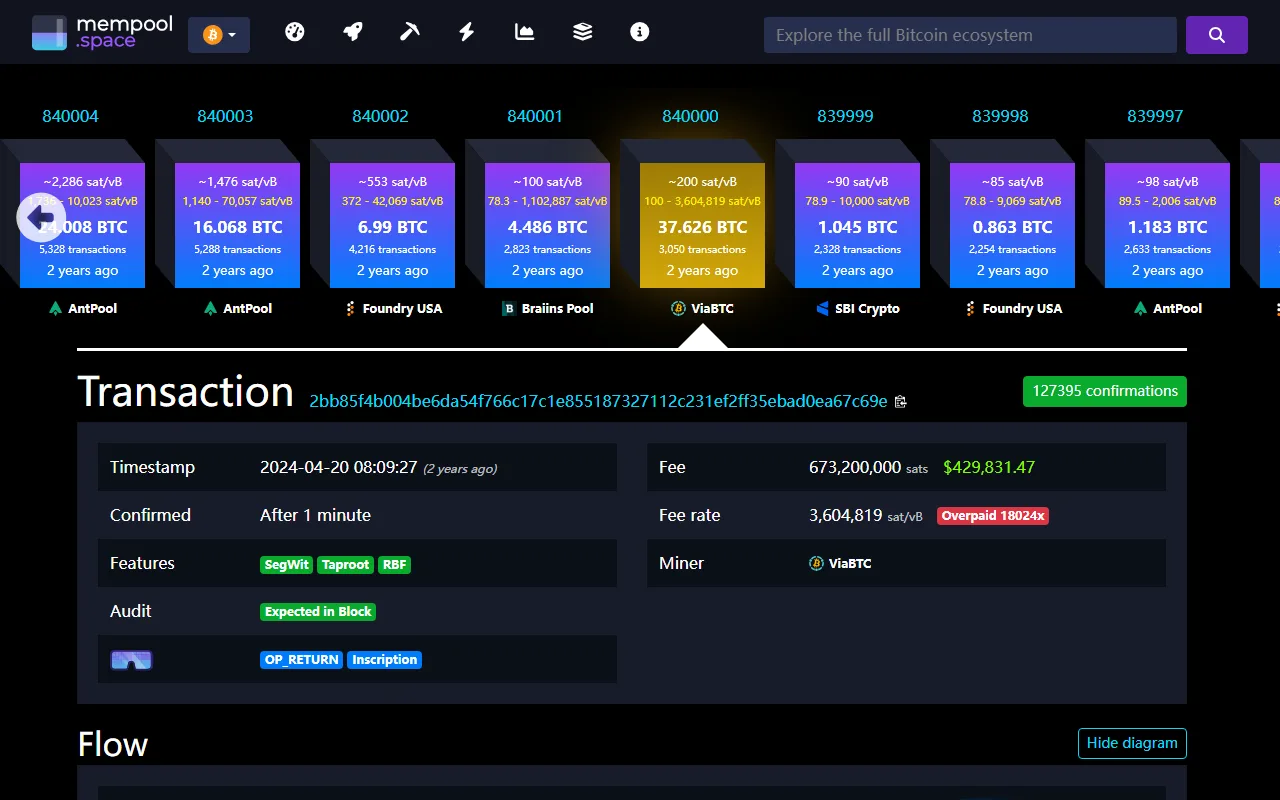Open the About info icon
The image size is (1280, 800).
click(640, 32)
